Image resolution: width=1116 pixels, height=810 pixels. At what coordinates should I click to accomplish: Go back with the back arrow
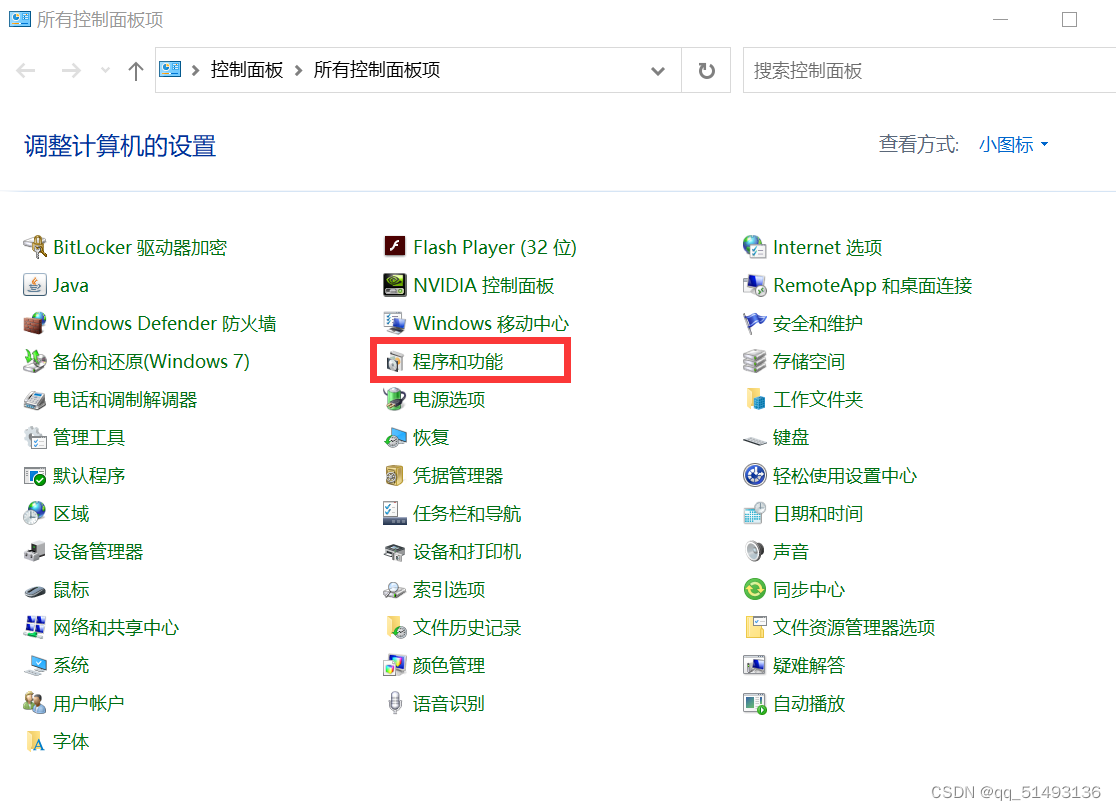pos(26,70)
